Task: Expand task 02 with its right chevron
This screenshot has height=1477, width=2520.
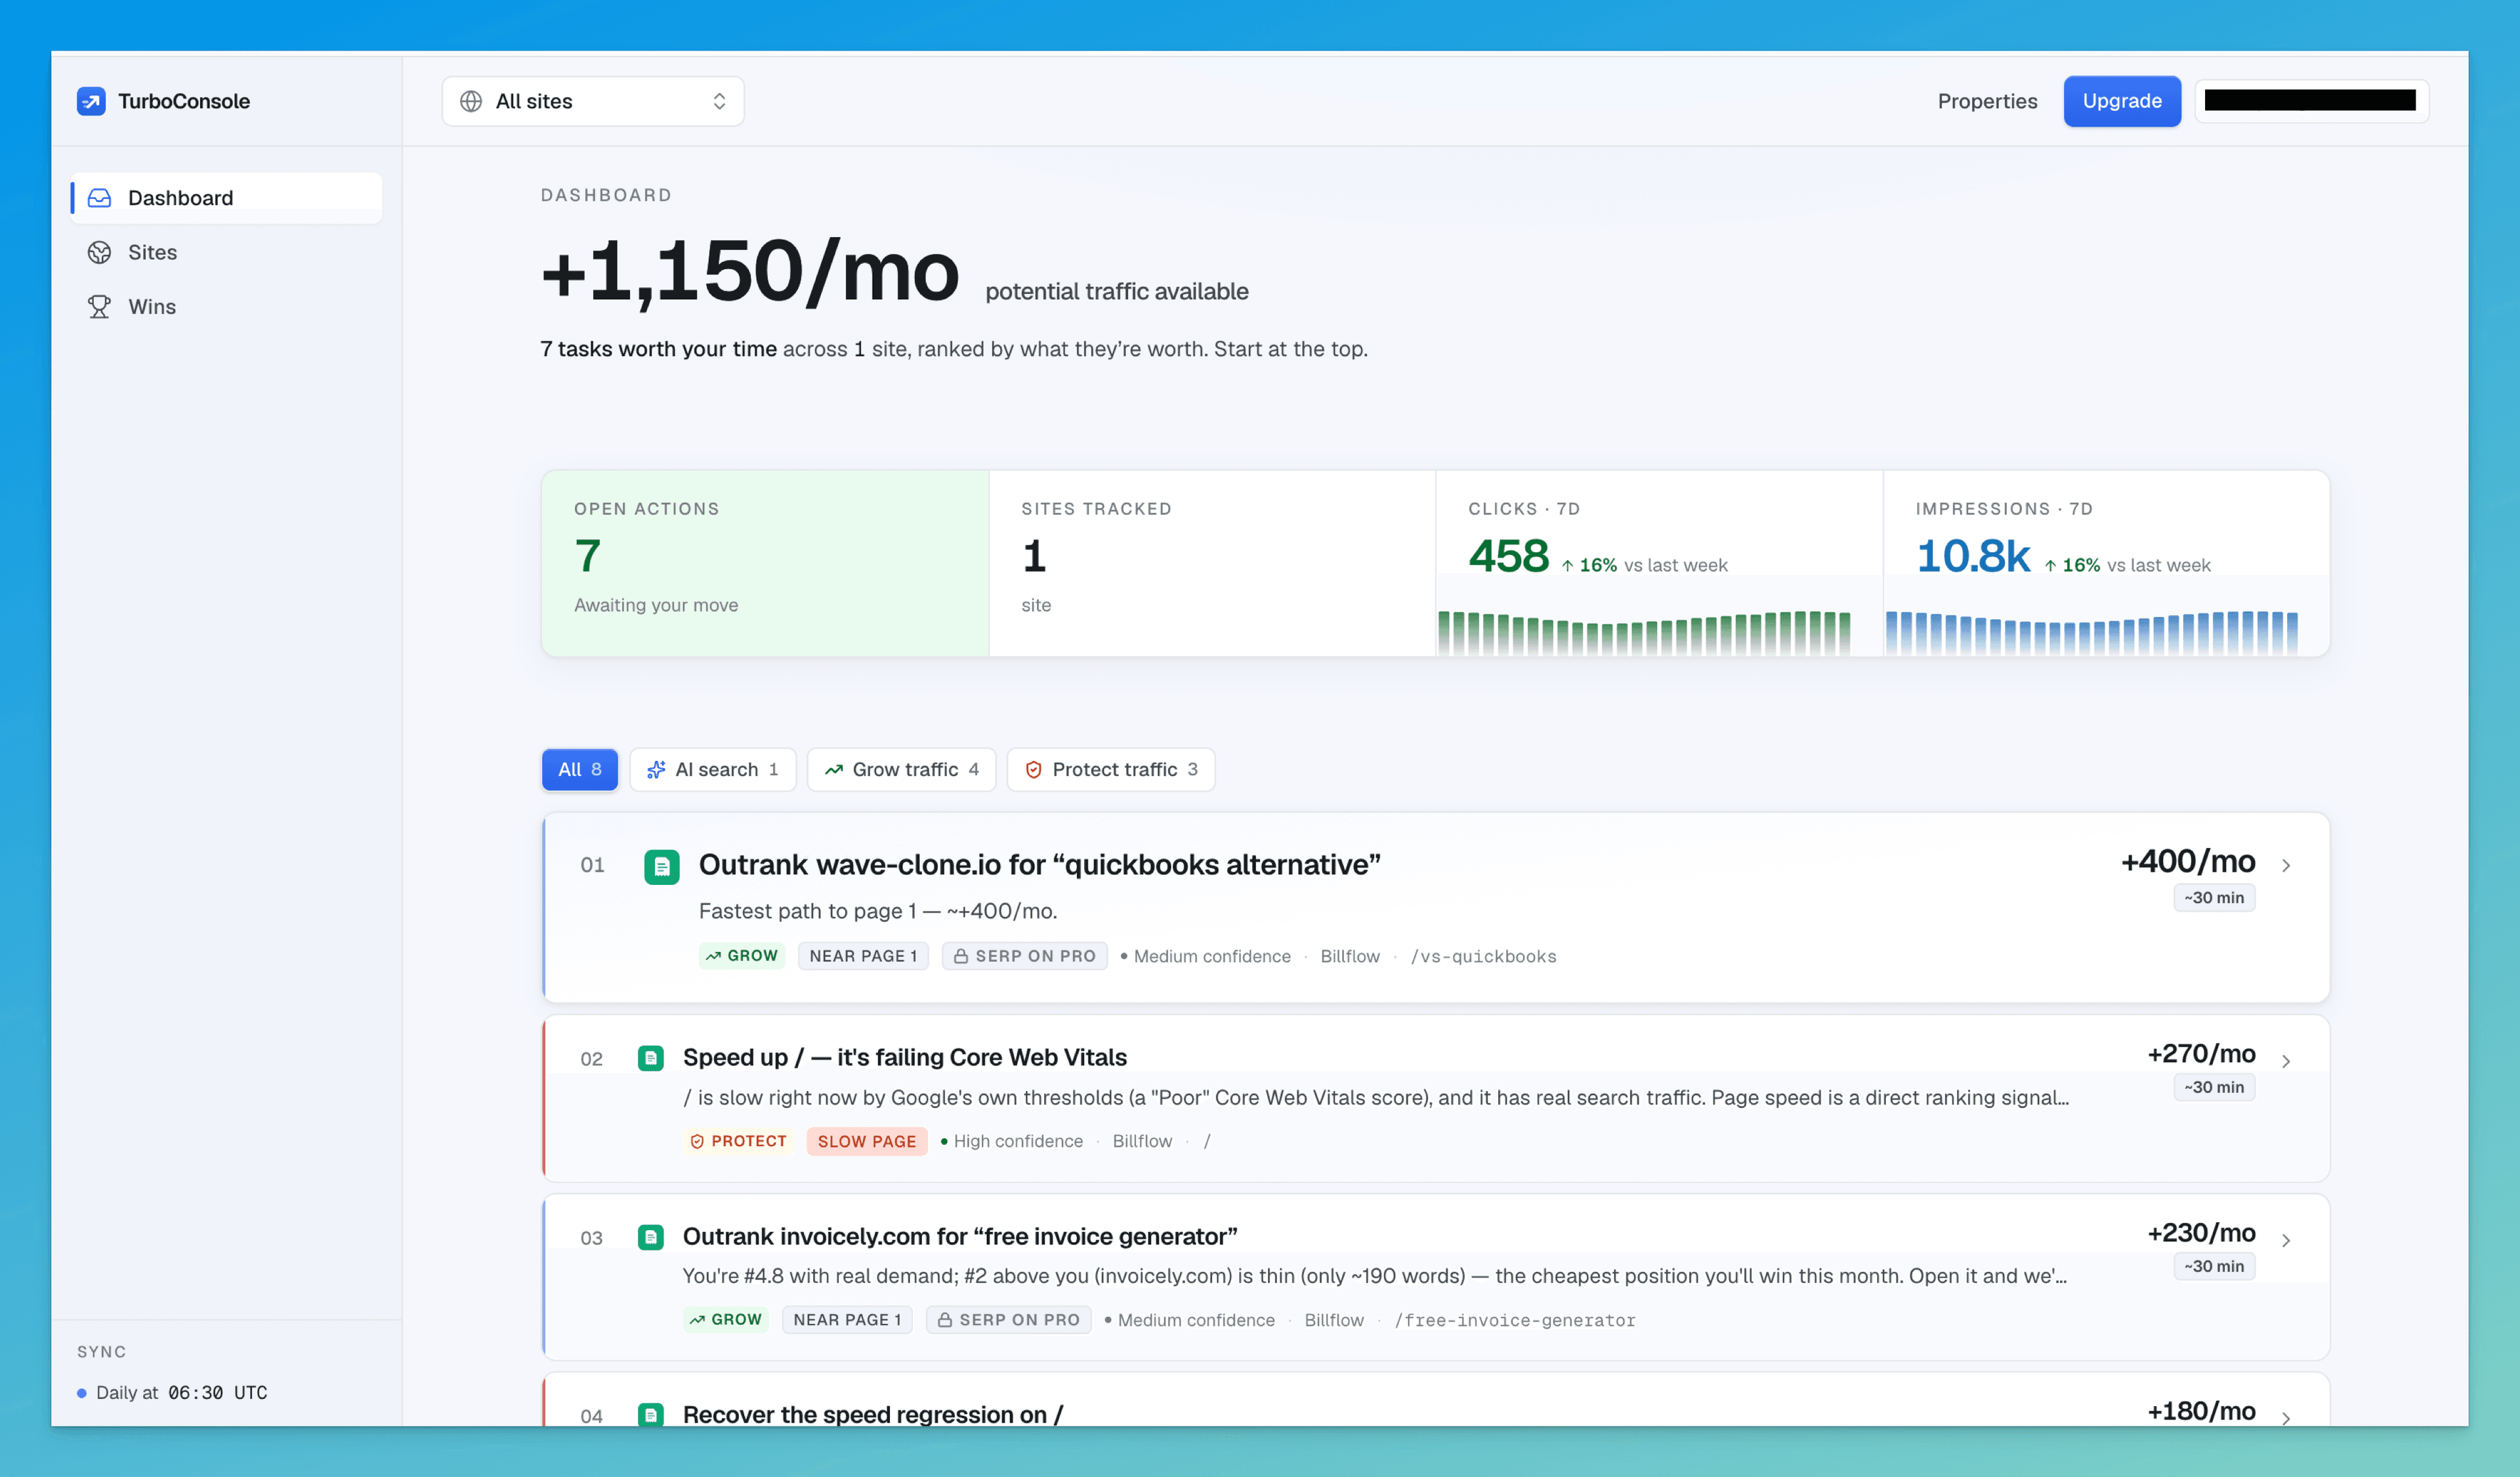Action: 2286,1060
